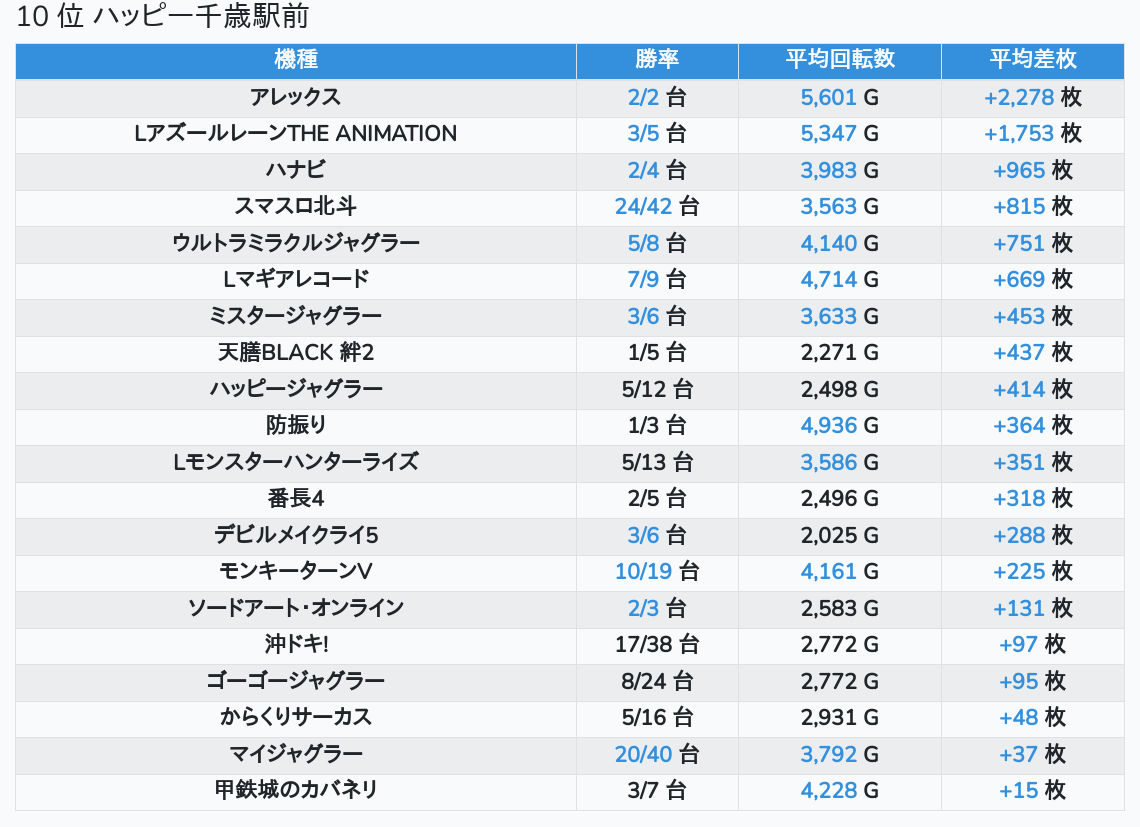Click average spins '4,714 G'
This screenshot has width=1140, height=827.
(840, 279)
